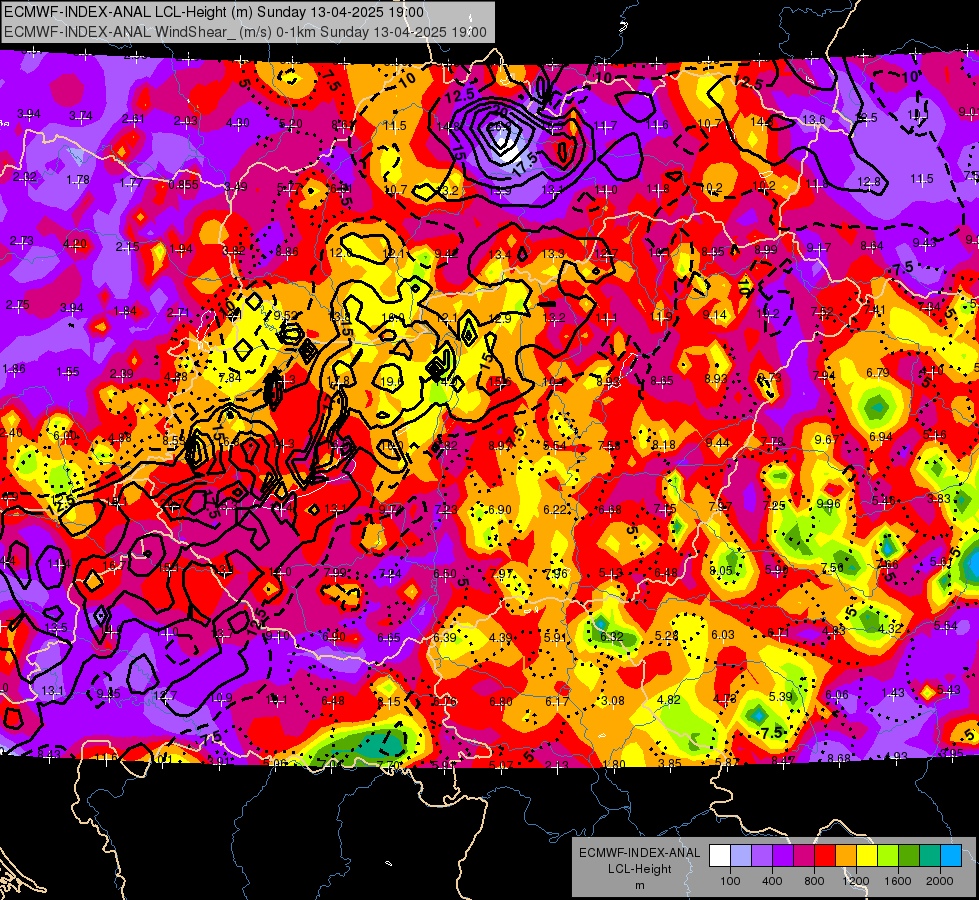Select the red legend color swatch
Screen dimensions: 979x900
pyautogui.click(x=825, y=856)
